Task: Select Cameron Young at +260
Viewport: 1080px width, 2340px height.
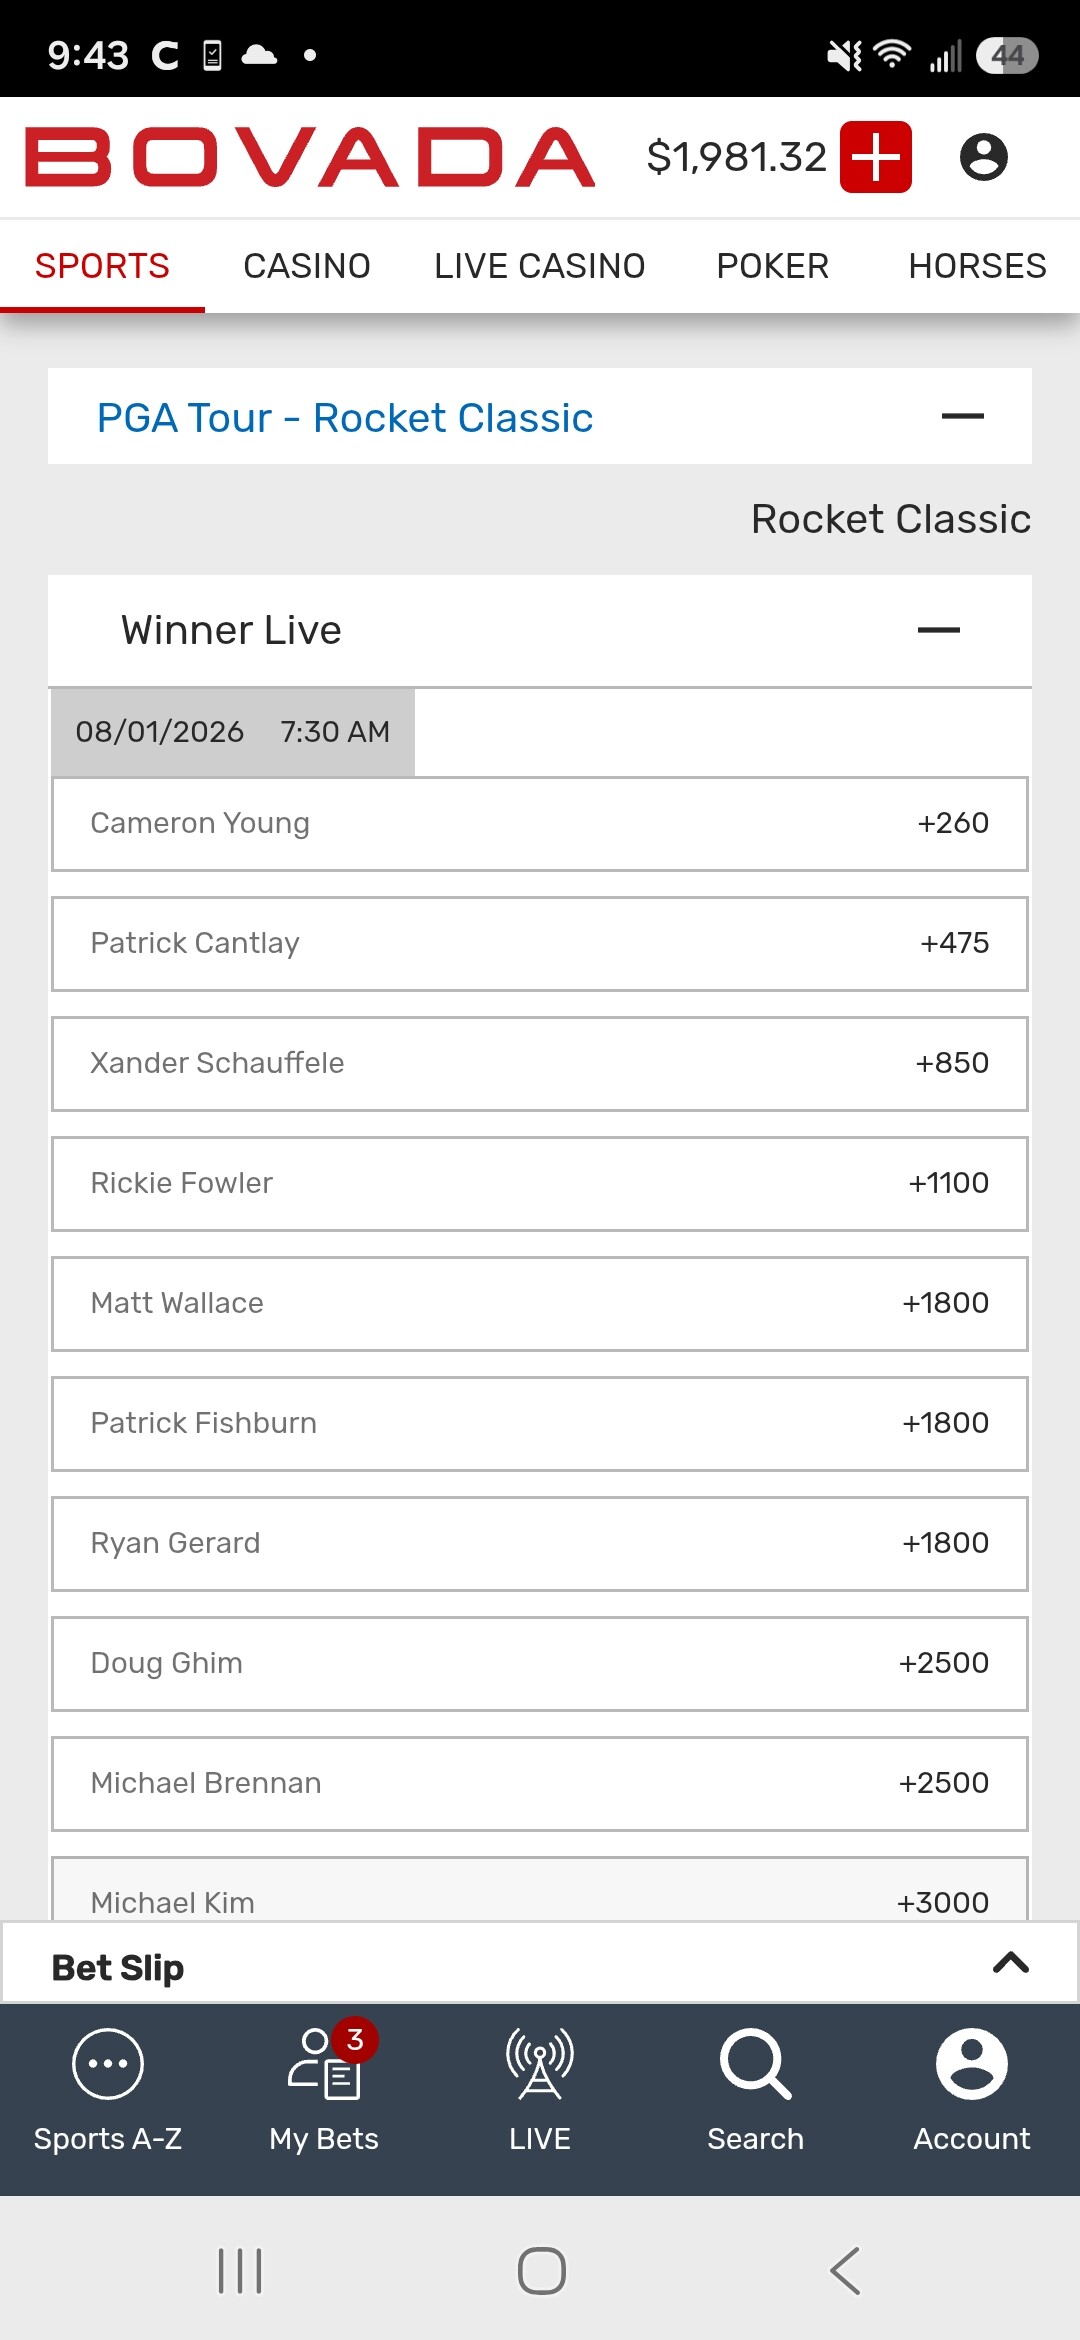Action: (x=540, y=824)
